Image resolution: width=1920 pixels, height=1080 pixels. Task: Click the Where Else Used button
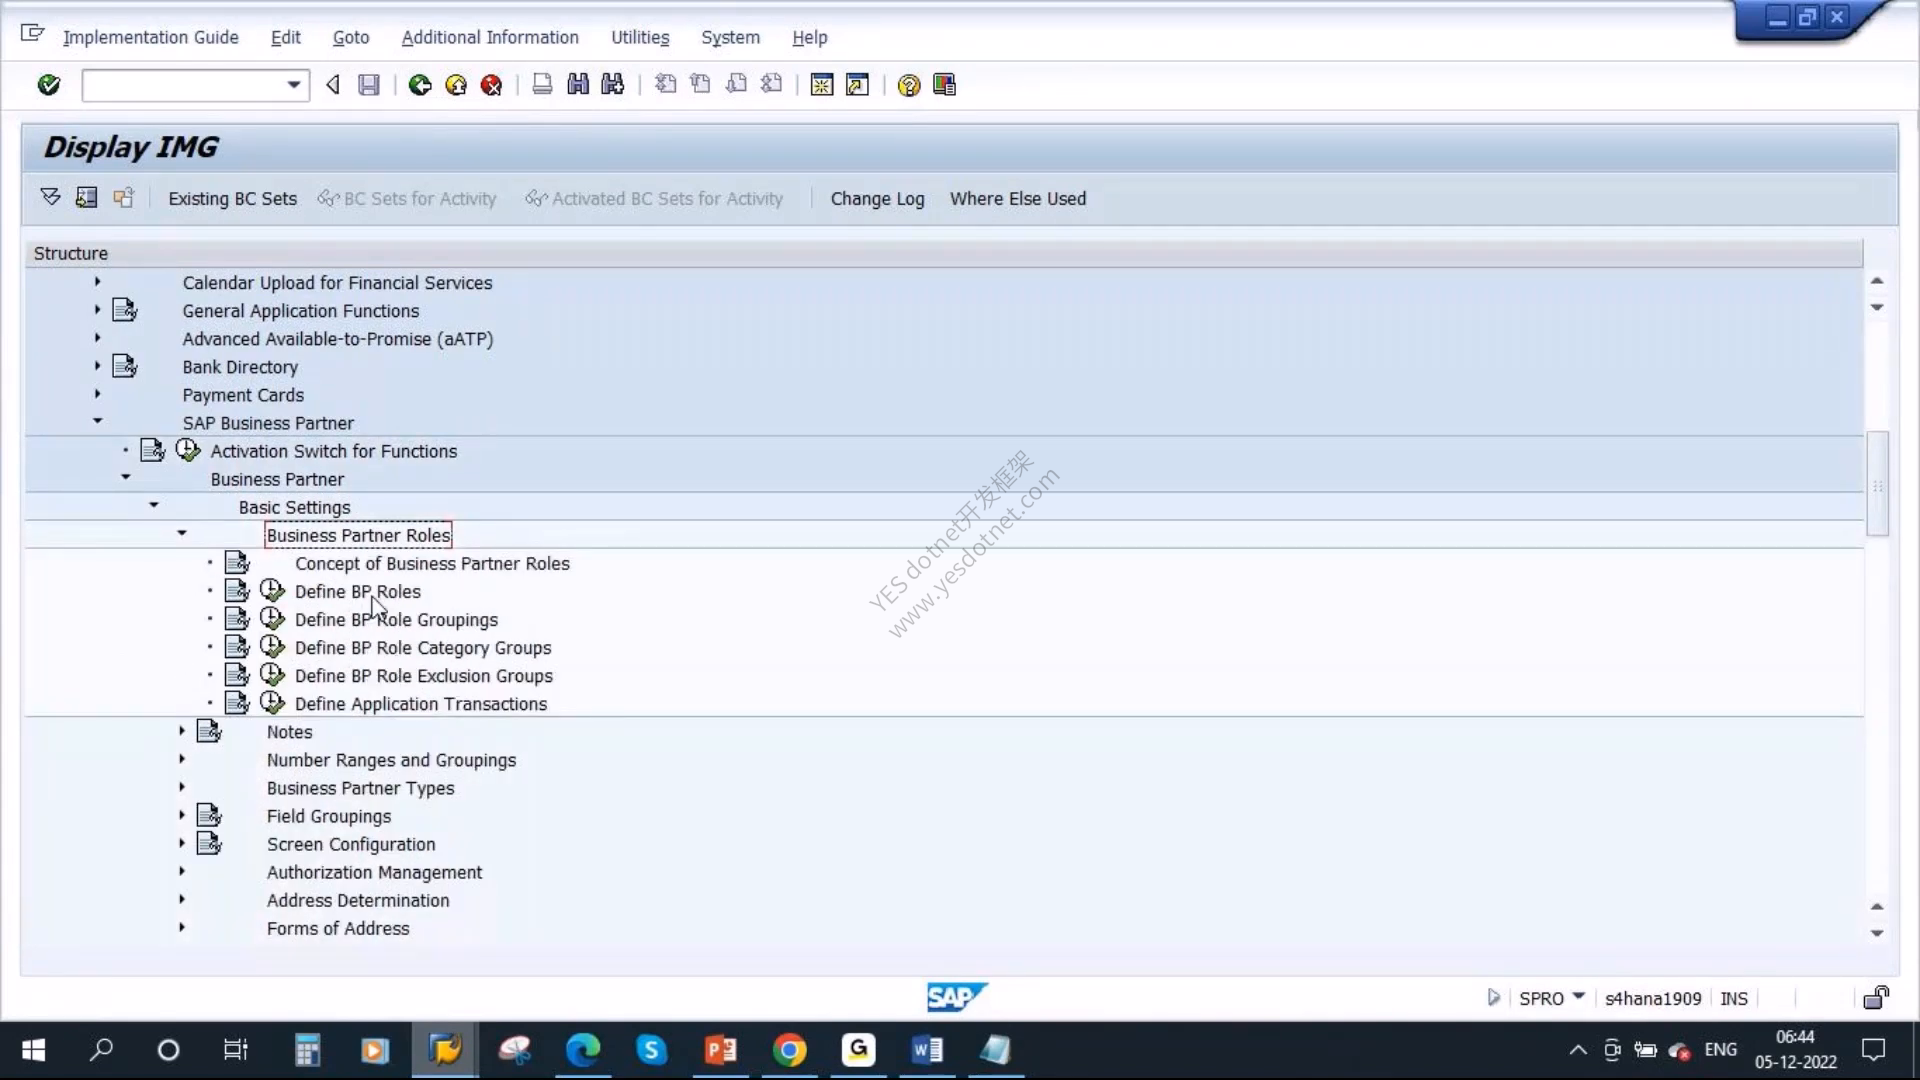click(x=1018, y=198)
